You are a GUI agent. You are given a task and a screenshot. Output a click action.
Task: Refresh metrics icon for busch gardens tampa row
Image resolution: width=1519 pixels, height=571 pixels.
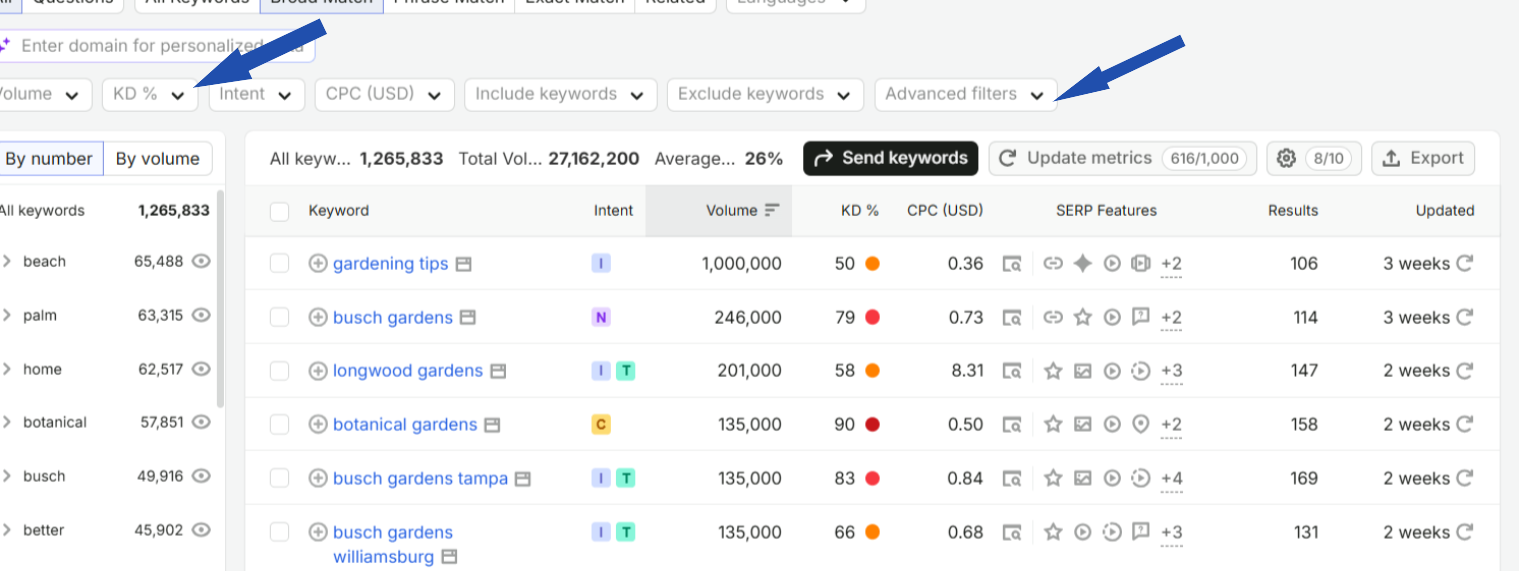tap(1465, 478)
